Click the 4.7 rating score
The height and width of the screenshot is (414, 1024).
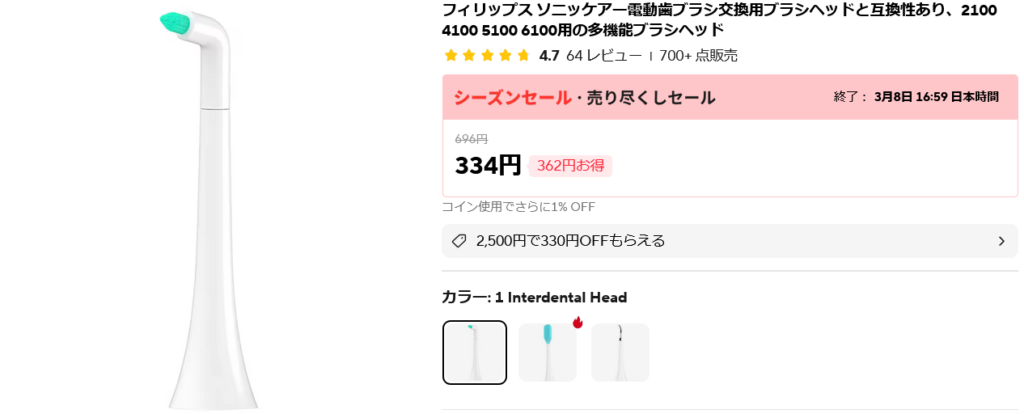pyautogui.click(x=549, y=56)
